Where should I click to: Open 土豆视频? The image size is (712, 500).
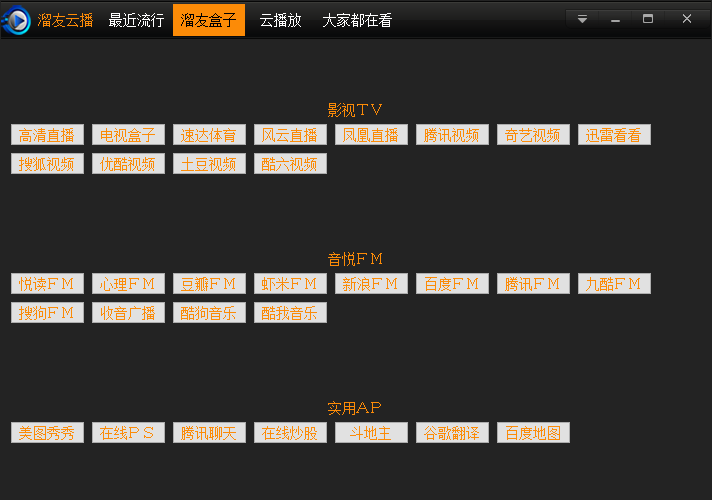pyautogui.click(x=209, y=163)
